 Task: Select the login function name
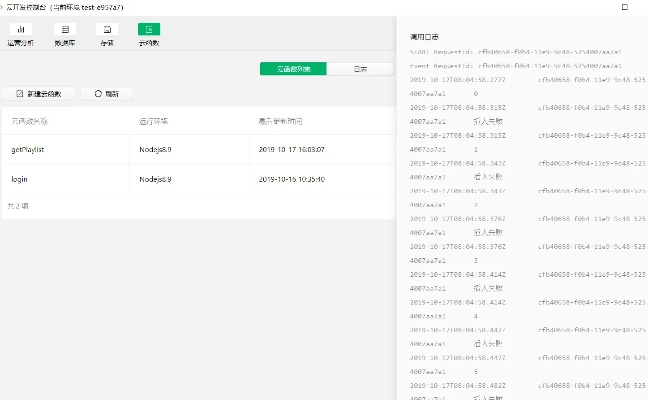[19, 179]
